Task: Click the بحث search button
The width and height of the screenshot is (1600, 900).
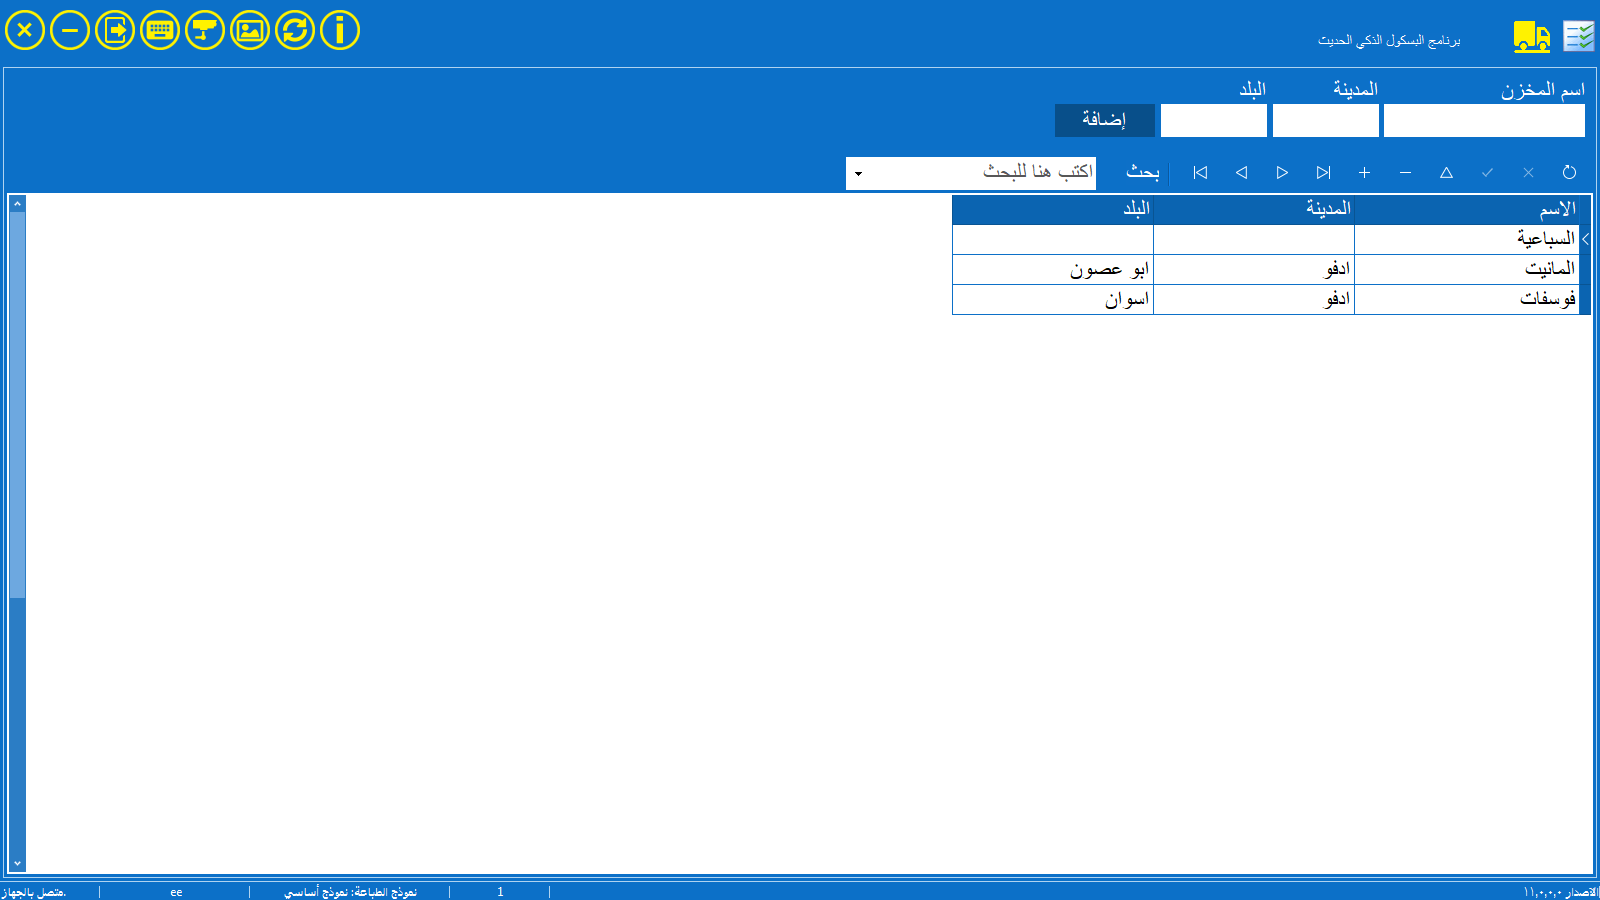Action: (1142, 173)
